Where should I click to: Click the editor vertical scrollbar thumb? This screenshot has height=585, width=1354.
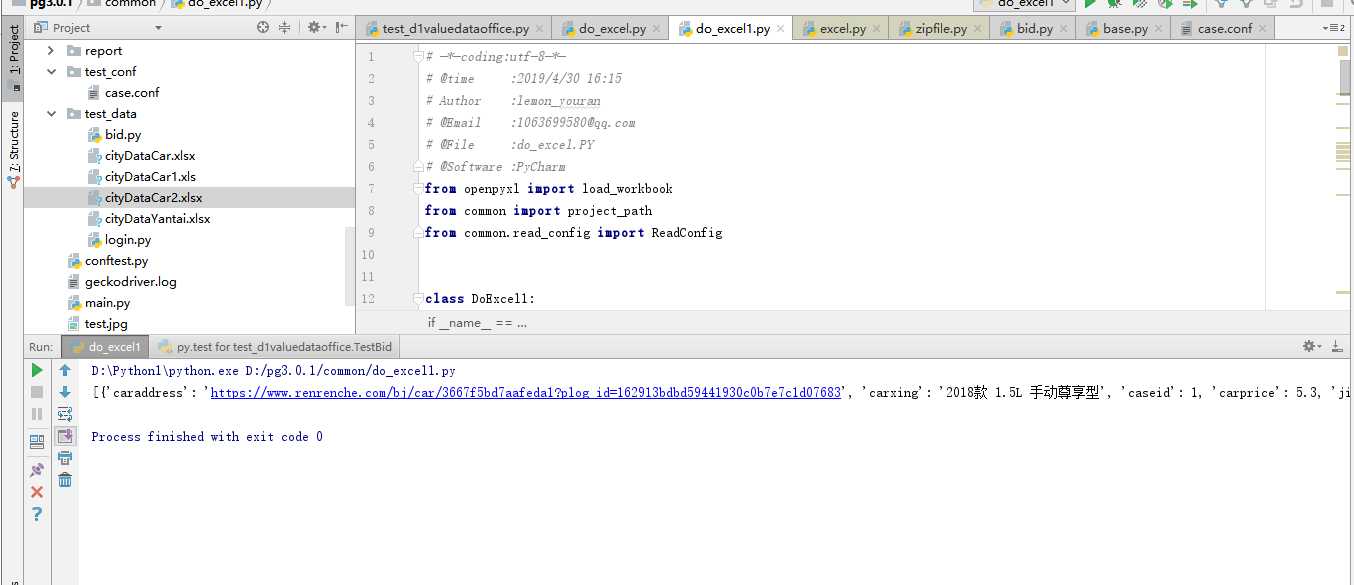point(1345,77)
